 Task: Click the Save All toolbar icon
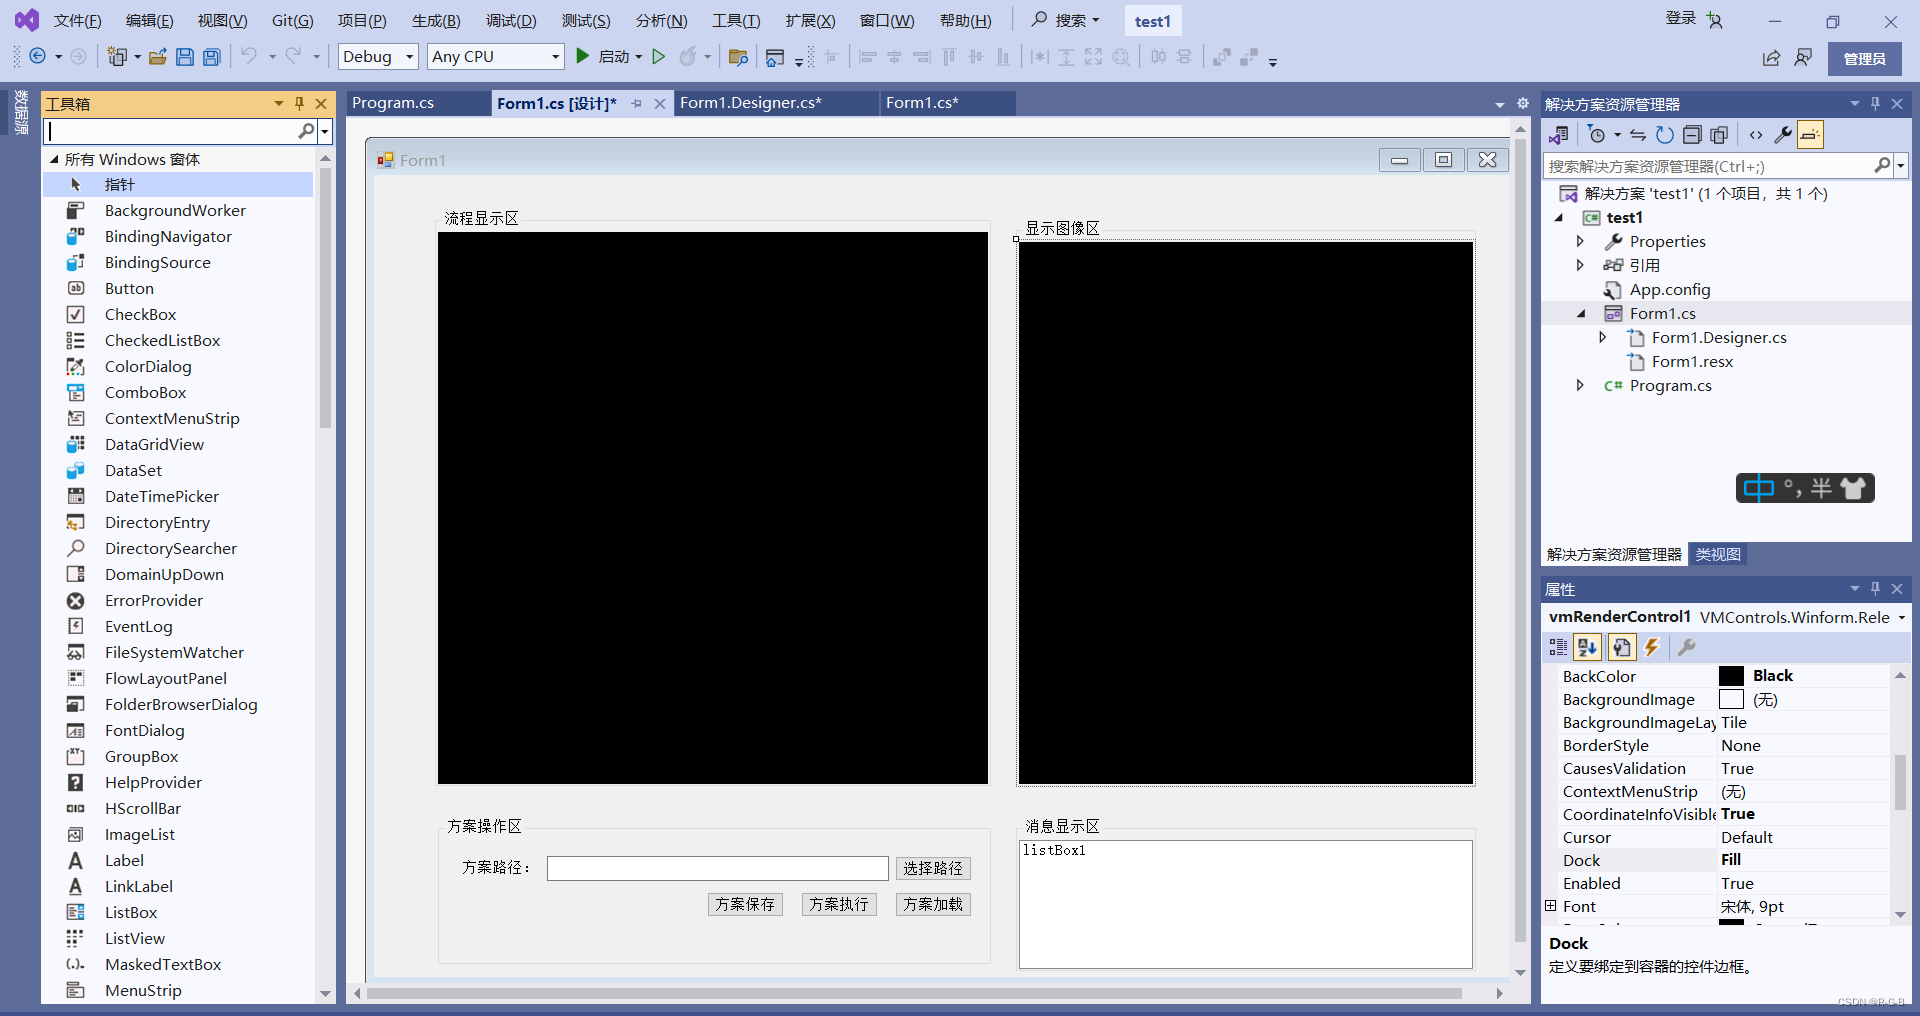(212, 57)
